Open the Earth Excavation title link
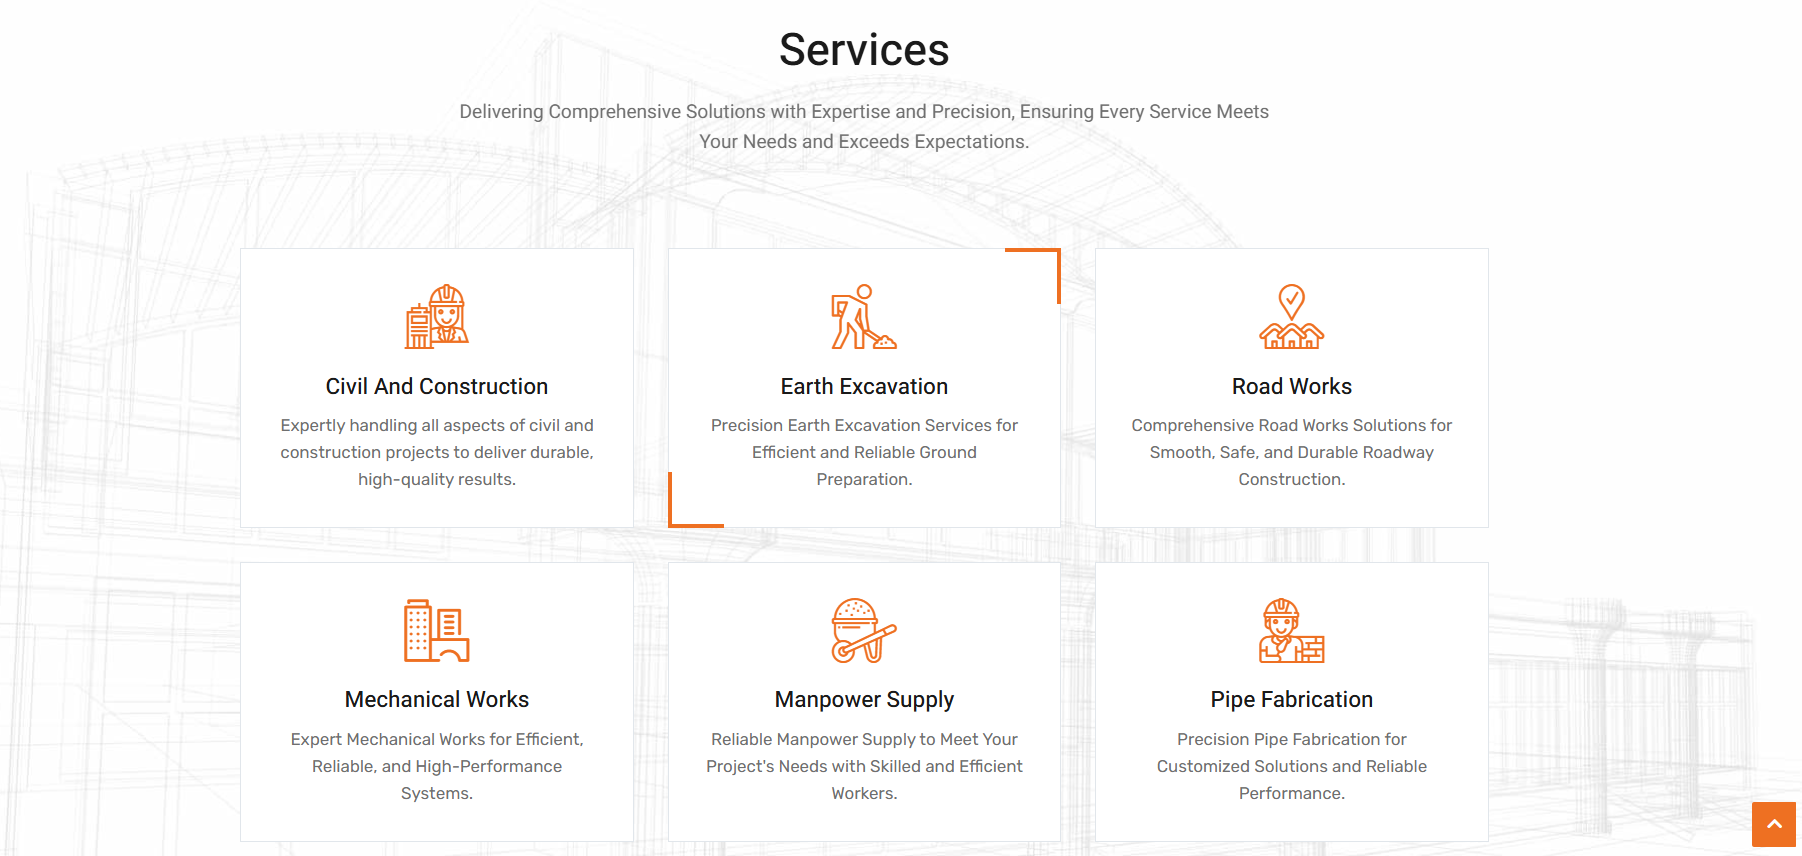This screenshot has height=856, width=1802. [x=864, y=386]
